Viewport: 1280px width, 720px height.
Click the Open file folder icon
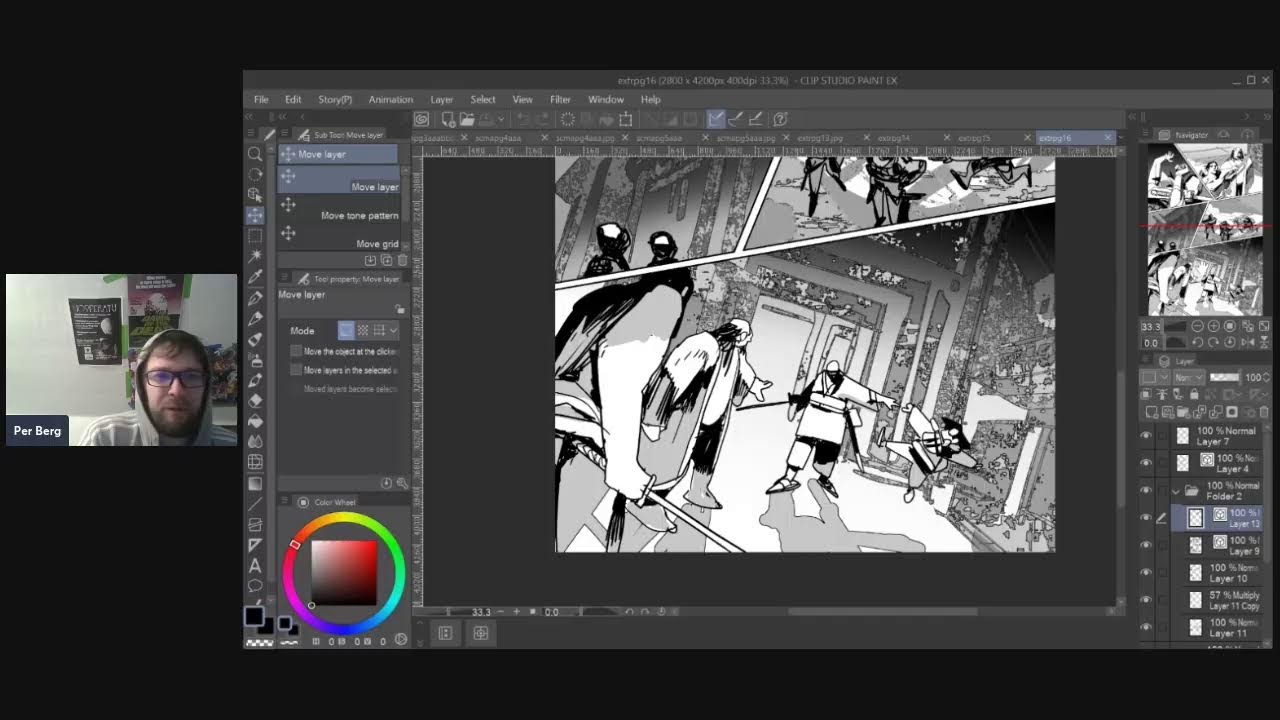tap(467, 119)
